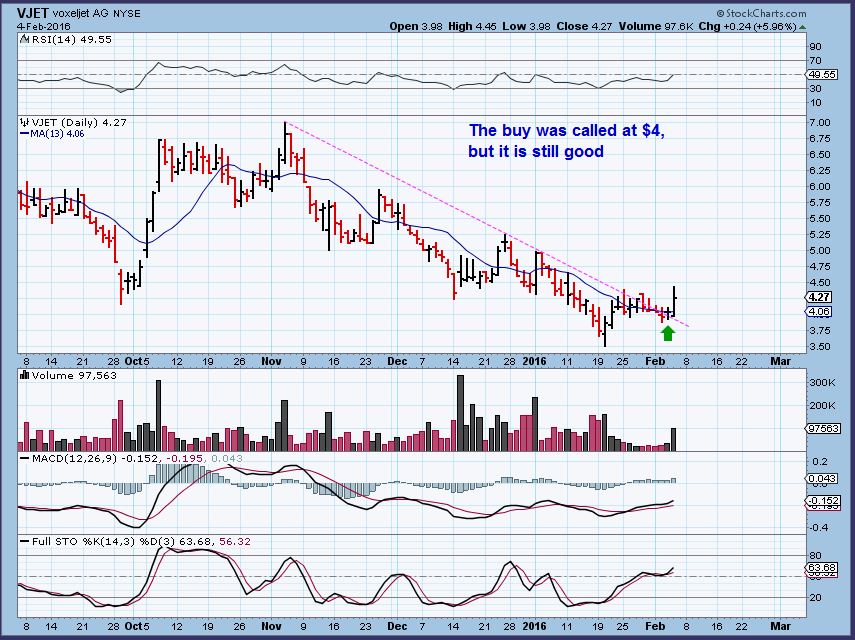Click the 'Nov' label on bottom date axis
The height and width of the screenshot is (640, 855).
(272, 626)
